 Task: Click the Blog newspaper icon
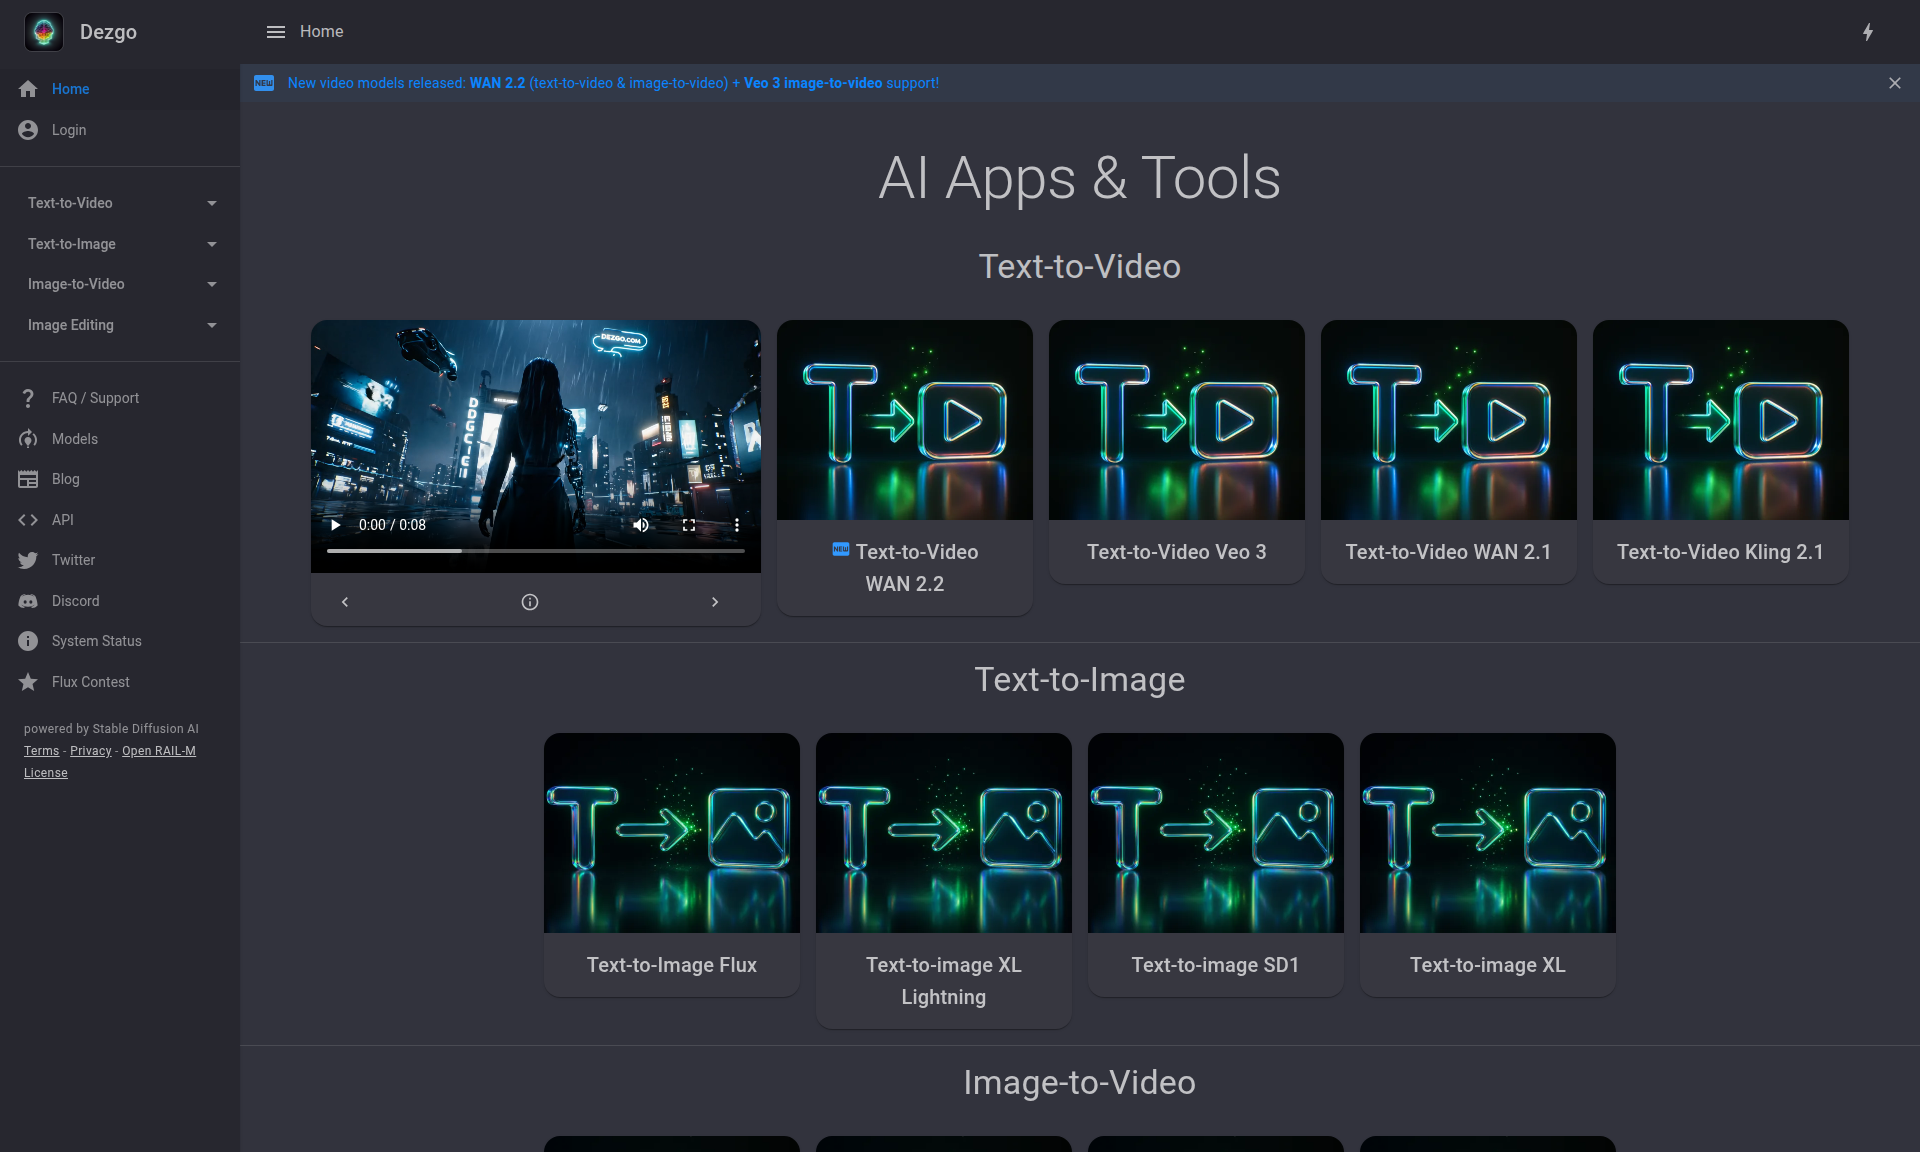pyautogui.click(x=28, y=479)
